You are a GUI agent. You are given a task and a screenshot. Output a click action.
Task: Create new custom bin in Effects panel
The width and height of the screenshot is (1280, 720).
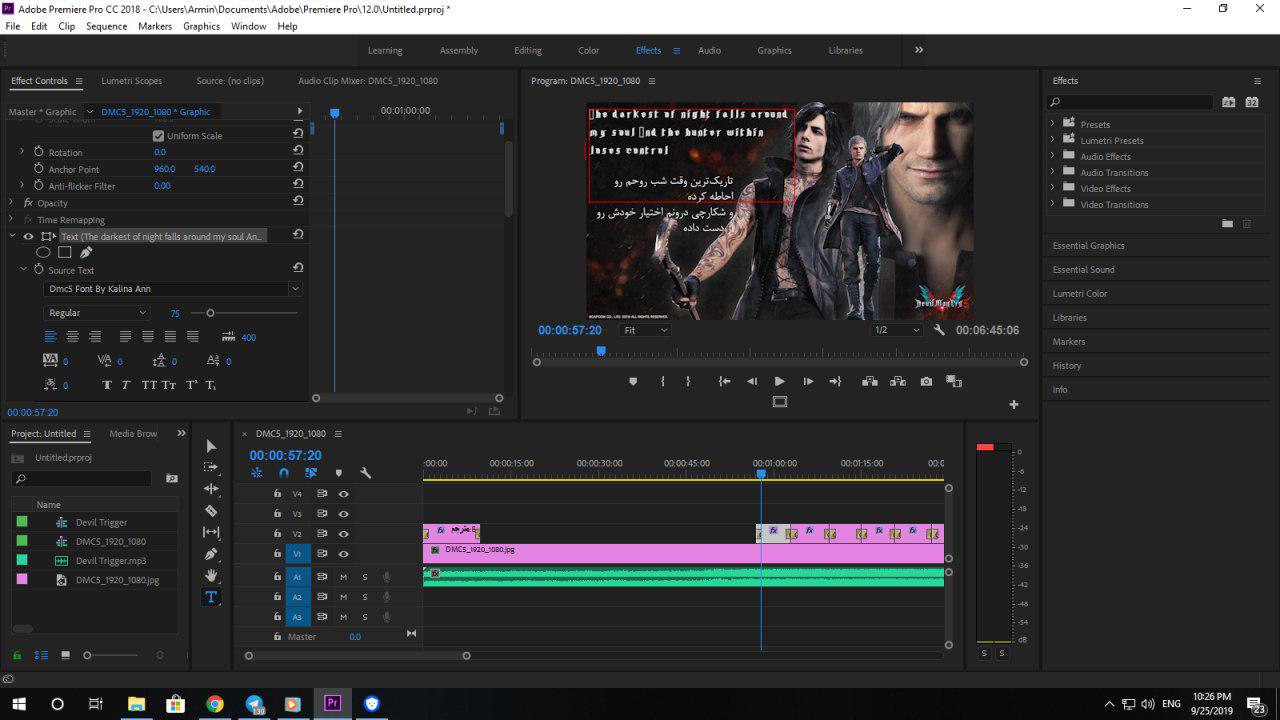click(1227, 223)
